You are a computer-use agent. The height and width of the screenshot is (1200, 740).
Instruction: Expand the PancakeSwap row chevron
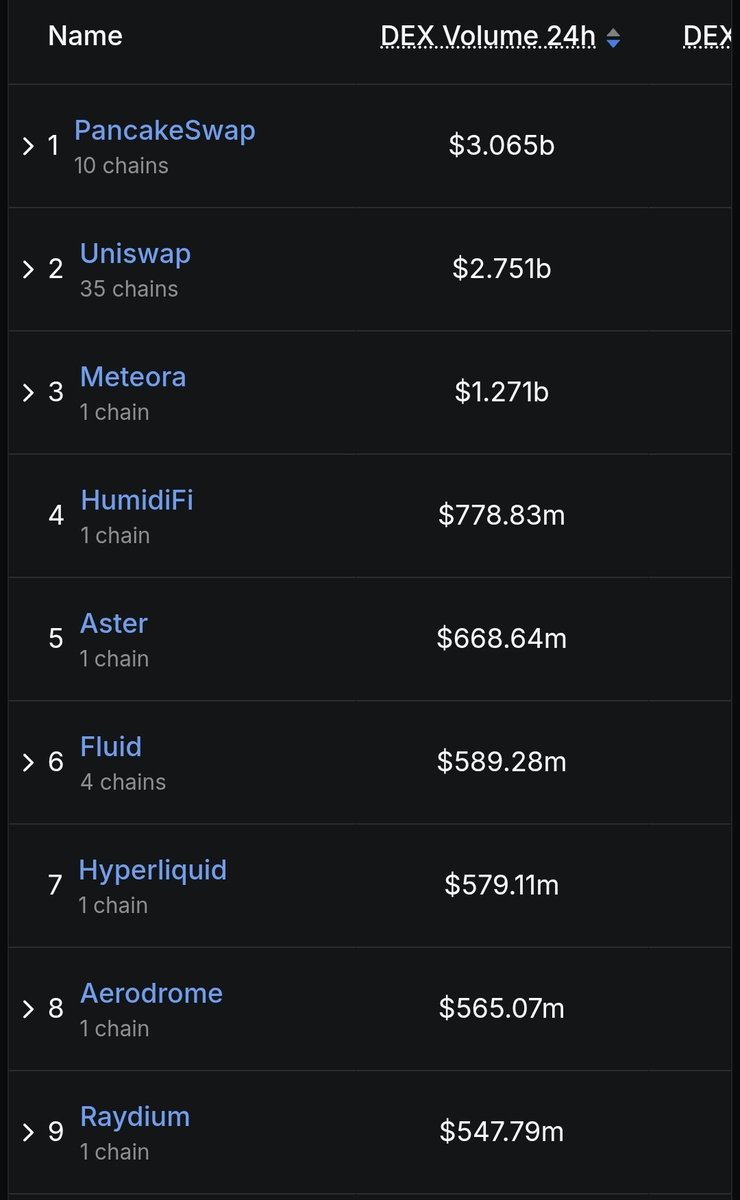click(x=28, y=146)
